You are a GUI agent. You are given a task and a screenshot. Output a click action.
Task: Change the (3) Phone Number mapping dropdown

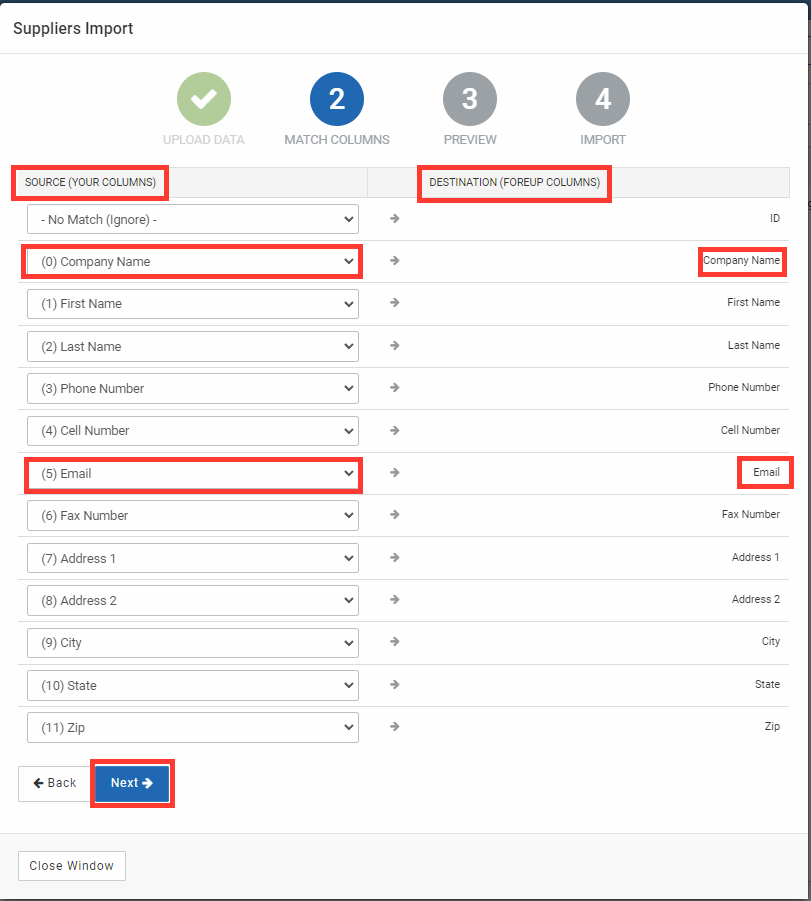pyautogui.click(x=193, y=388)
